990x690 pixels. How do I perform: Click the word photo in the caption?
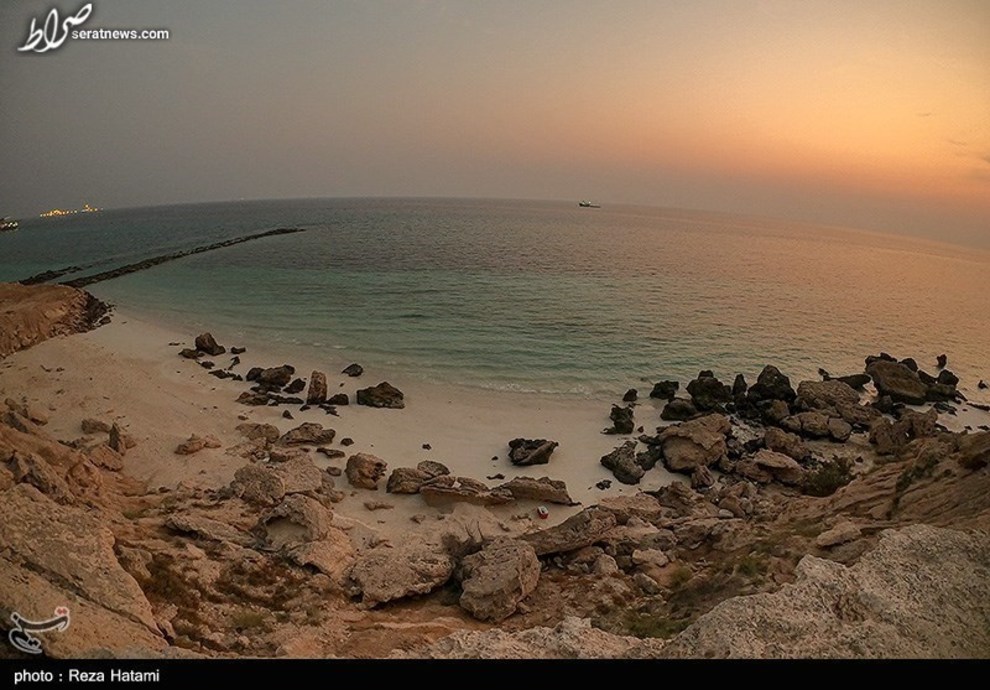tap(33, 676)
